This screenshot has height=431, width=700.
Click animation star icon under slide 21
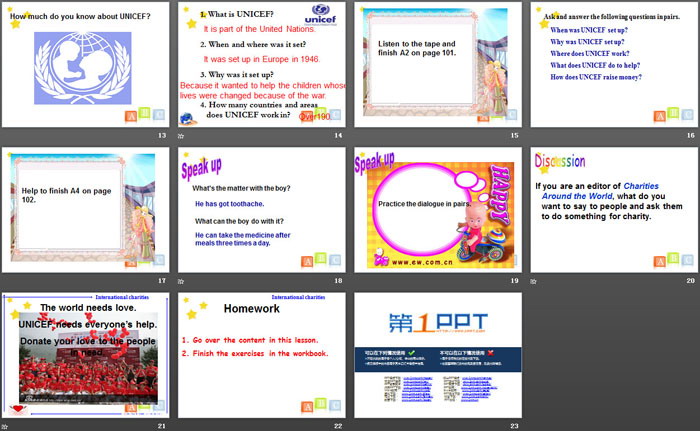(x=4, y=427)
